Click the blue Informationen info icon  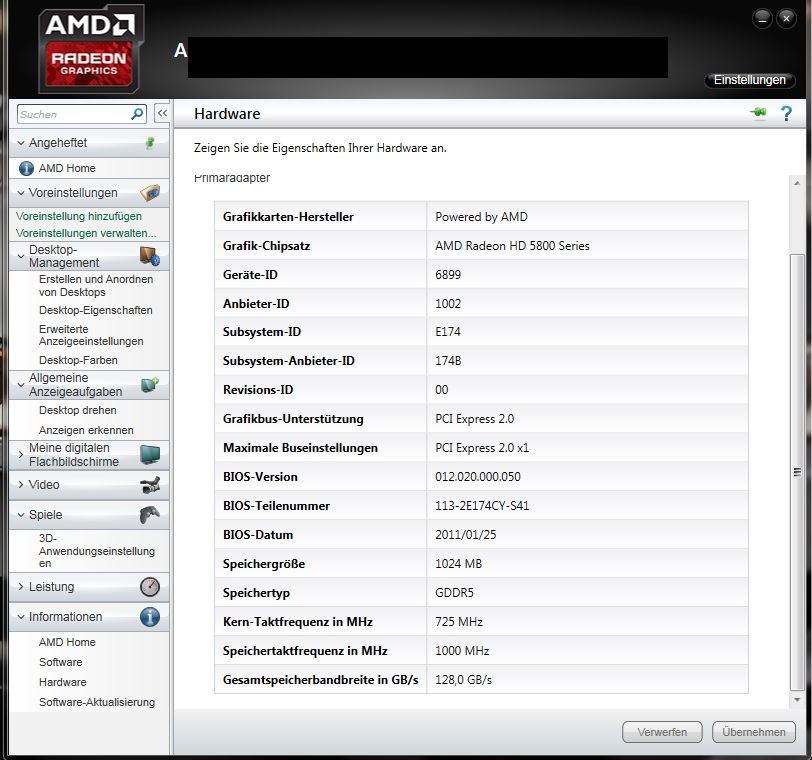[150, 617]
